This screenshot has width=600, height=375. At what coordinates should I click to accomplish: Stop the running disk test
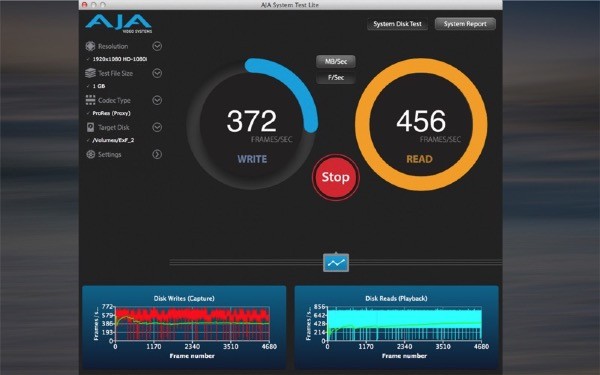coord(336,177)
